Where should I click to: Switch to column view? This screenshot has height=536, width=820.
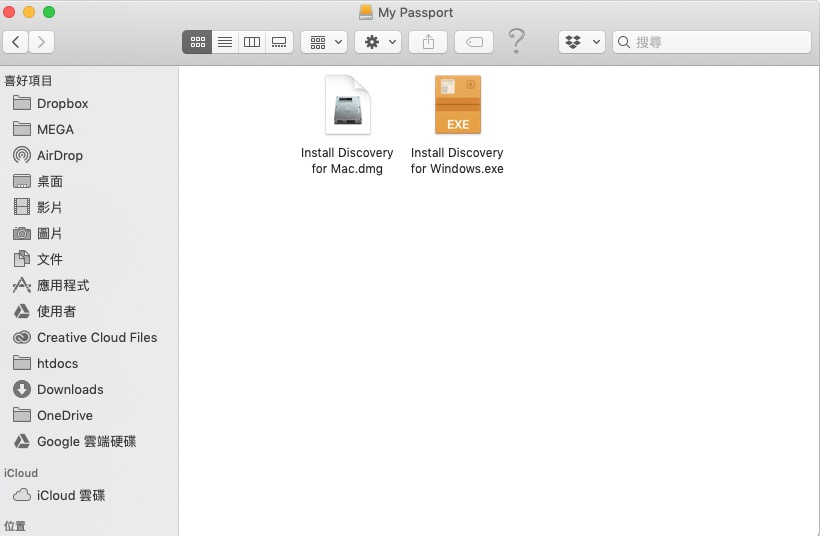pos(252,42)
